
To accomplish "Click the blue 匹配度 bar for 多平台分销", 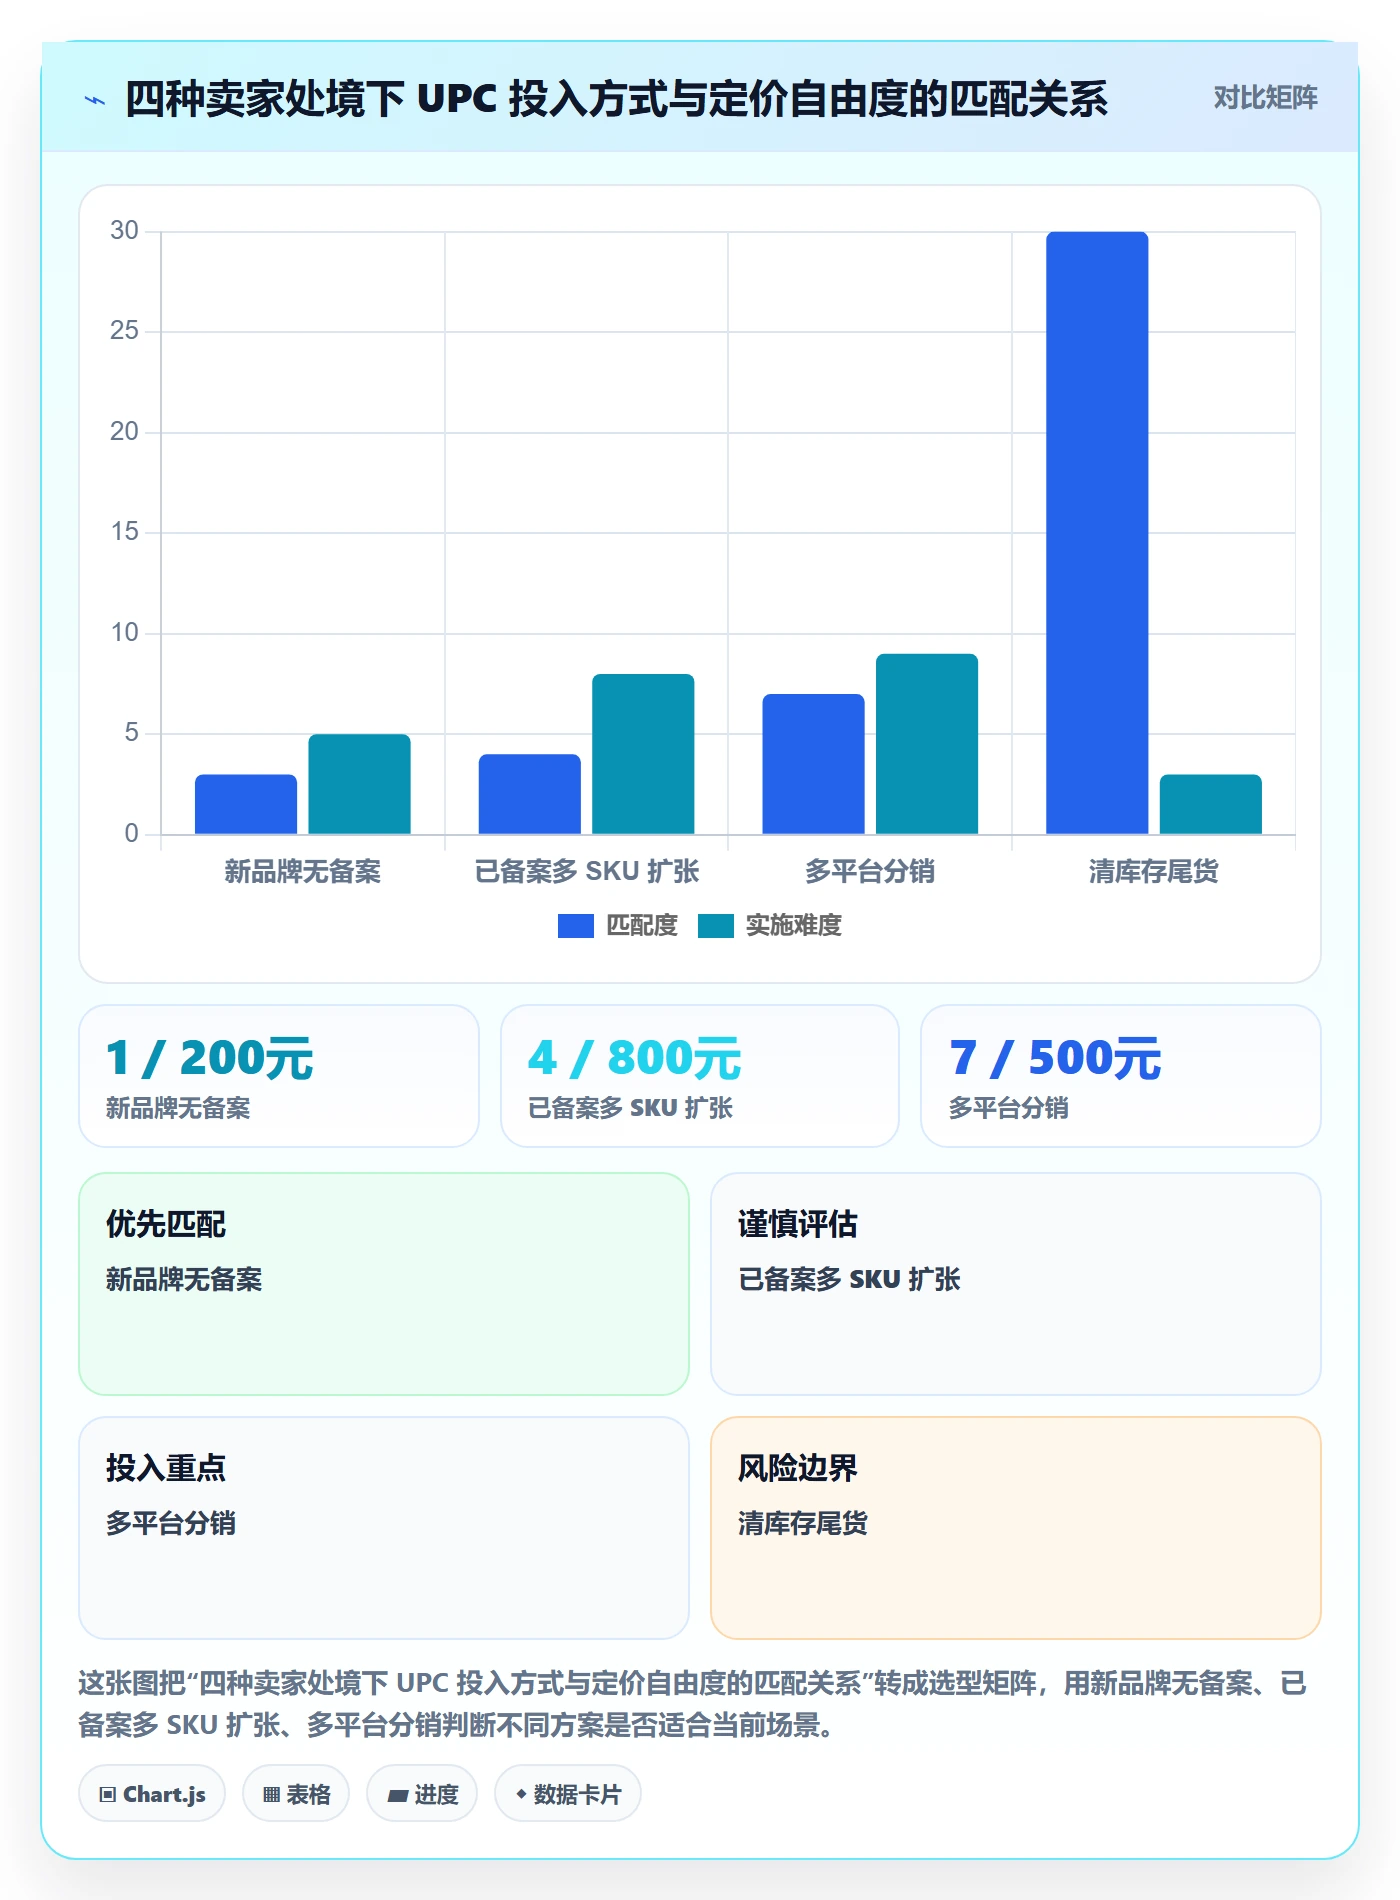I will coord(813,764).
